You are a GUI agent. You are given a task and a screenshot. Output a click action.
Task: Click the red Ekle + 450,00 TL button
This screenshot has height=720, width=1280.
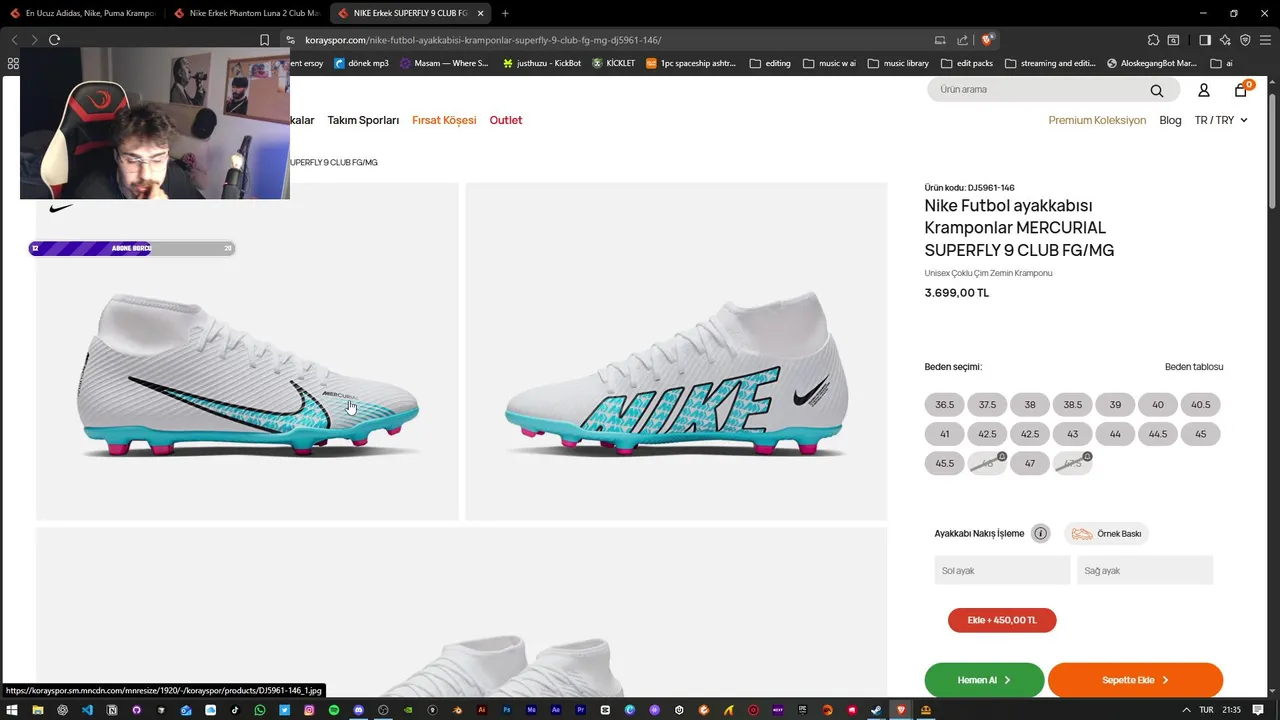click(1002, 620)
